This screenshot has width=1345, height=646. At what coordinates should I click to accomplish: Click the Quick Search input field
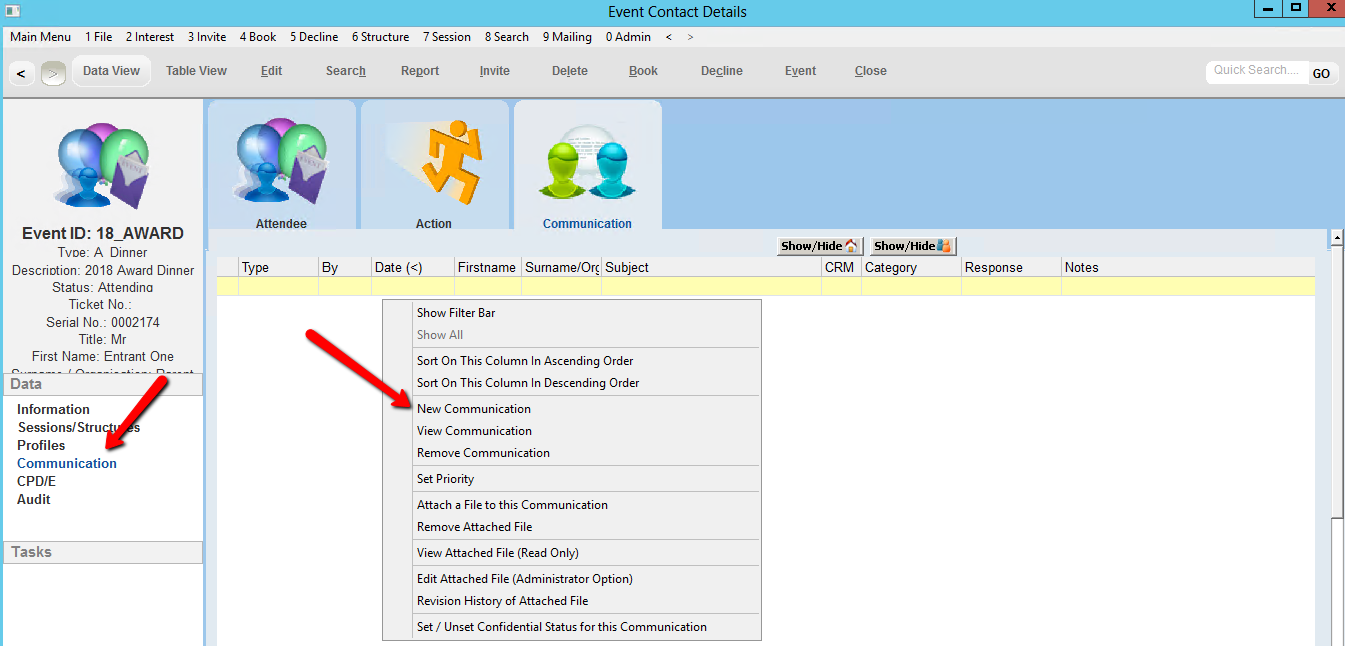[1255, 71]
